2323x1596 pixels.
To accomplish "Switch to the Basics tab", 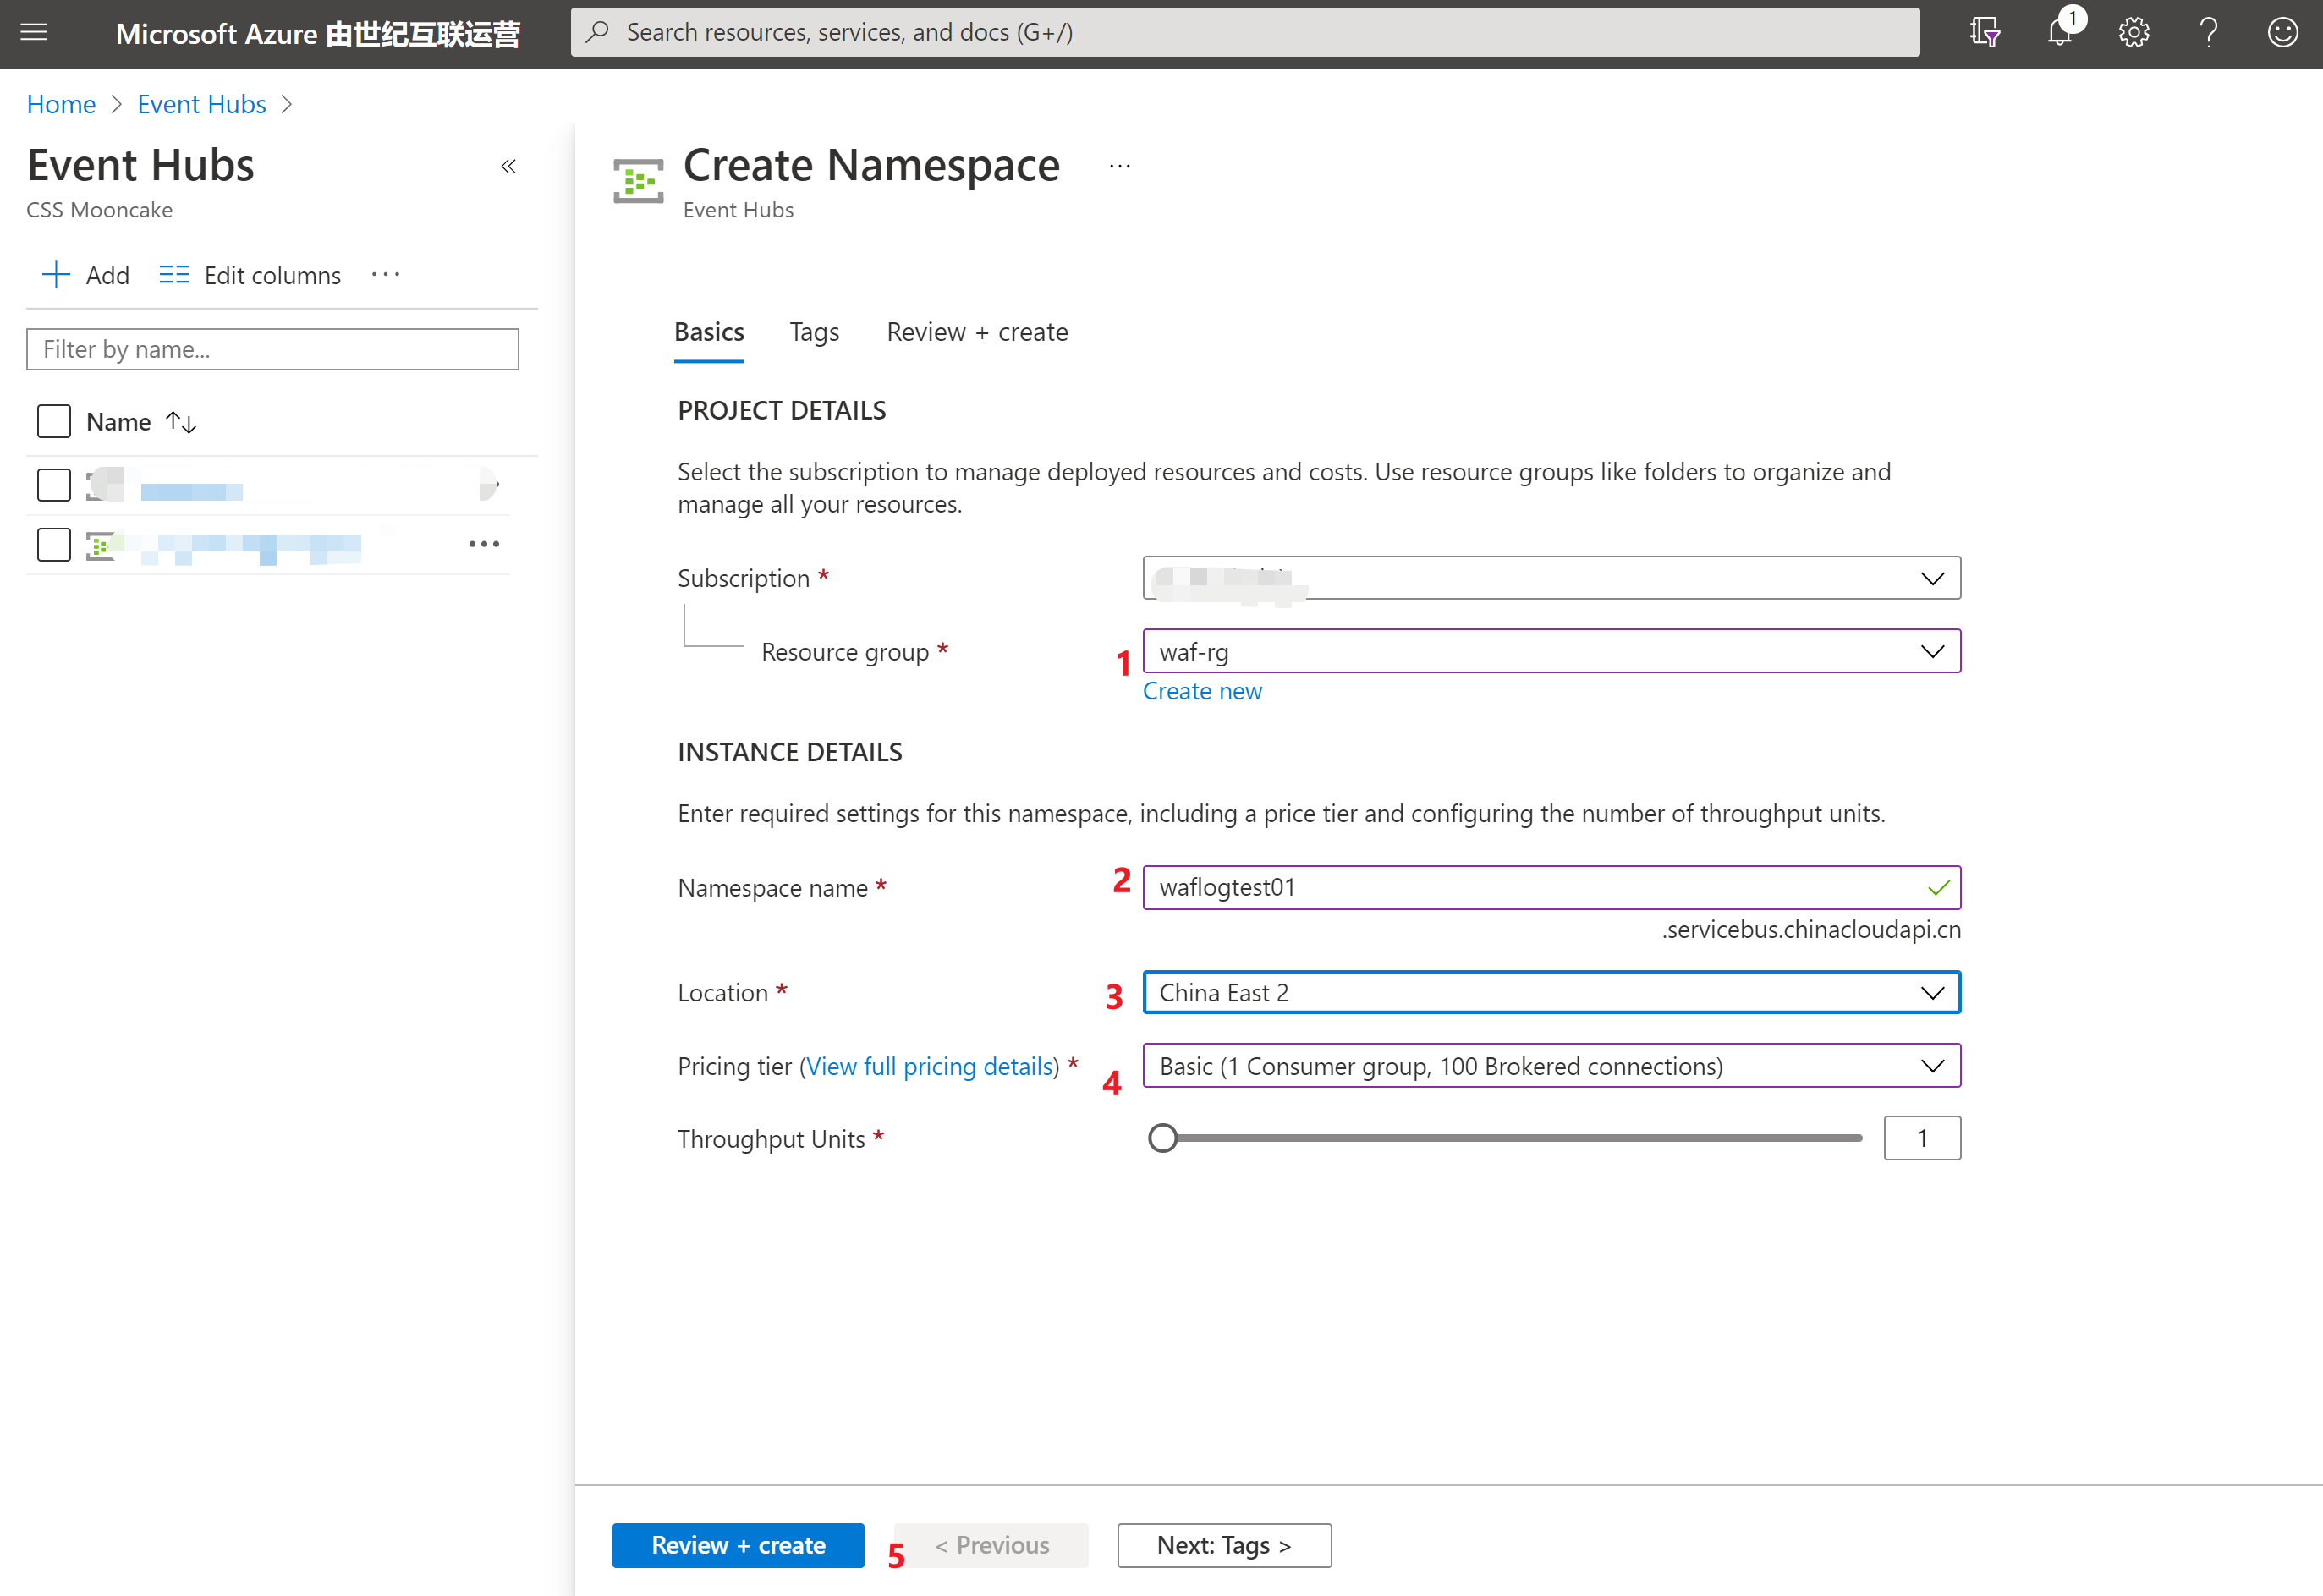I will click(709, 333).
